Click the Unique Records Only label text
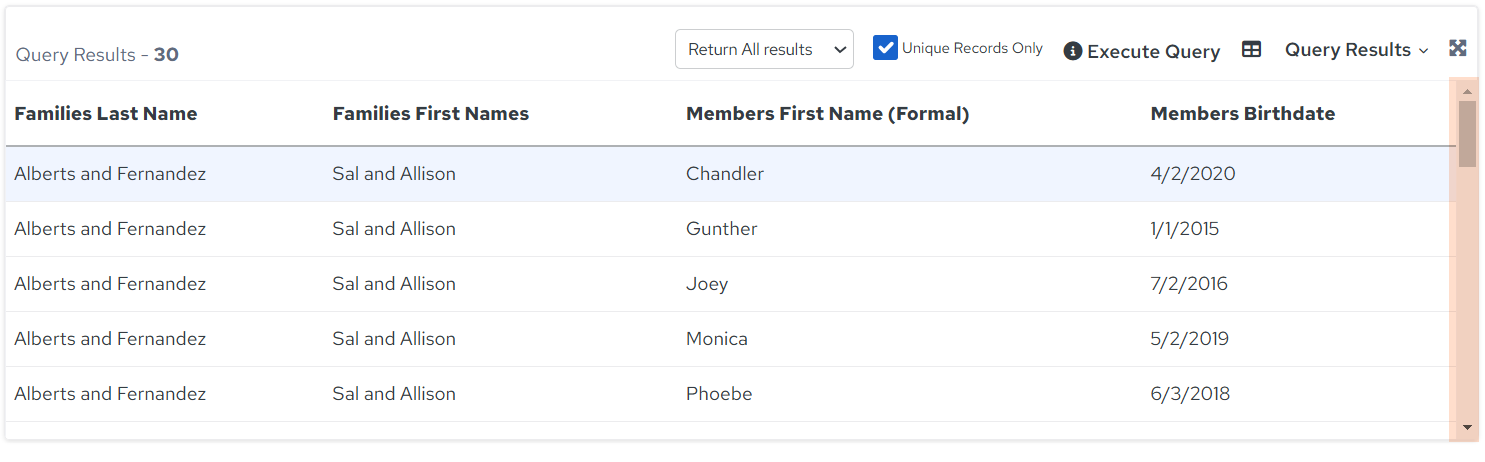The width and height of the screenshot is (1485, 462). (972, 48)
